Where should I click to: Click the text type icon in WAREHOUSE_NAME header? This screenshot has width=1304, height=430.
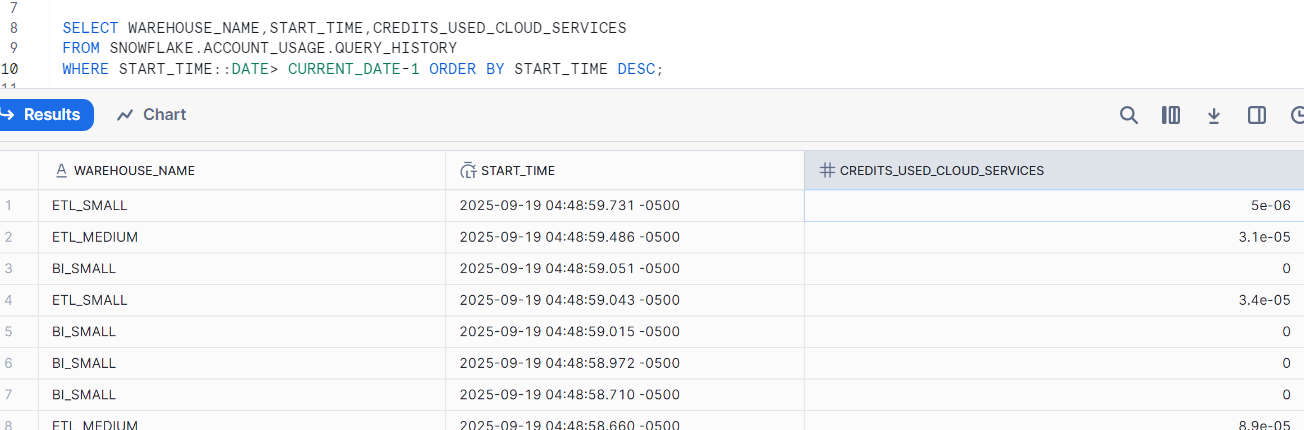click(61, 170)
